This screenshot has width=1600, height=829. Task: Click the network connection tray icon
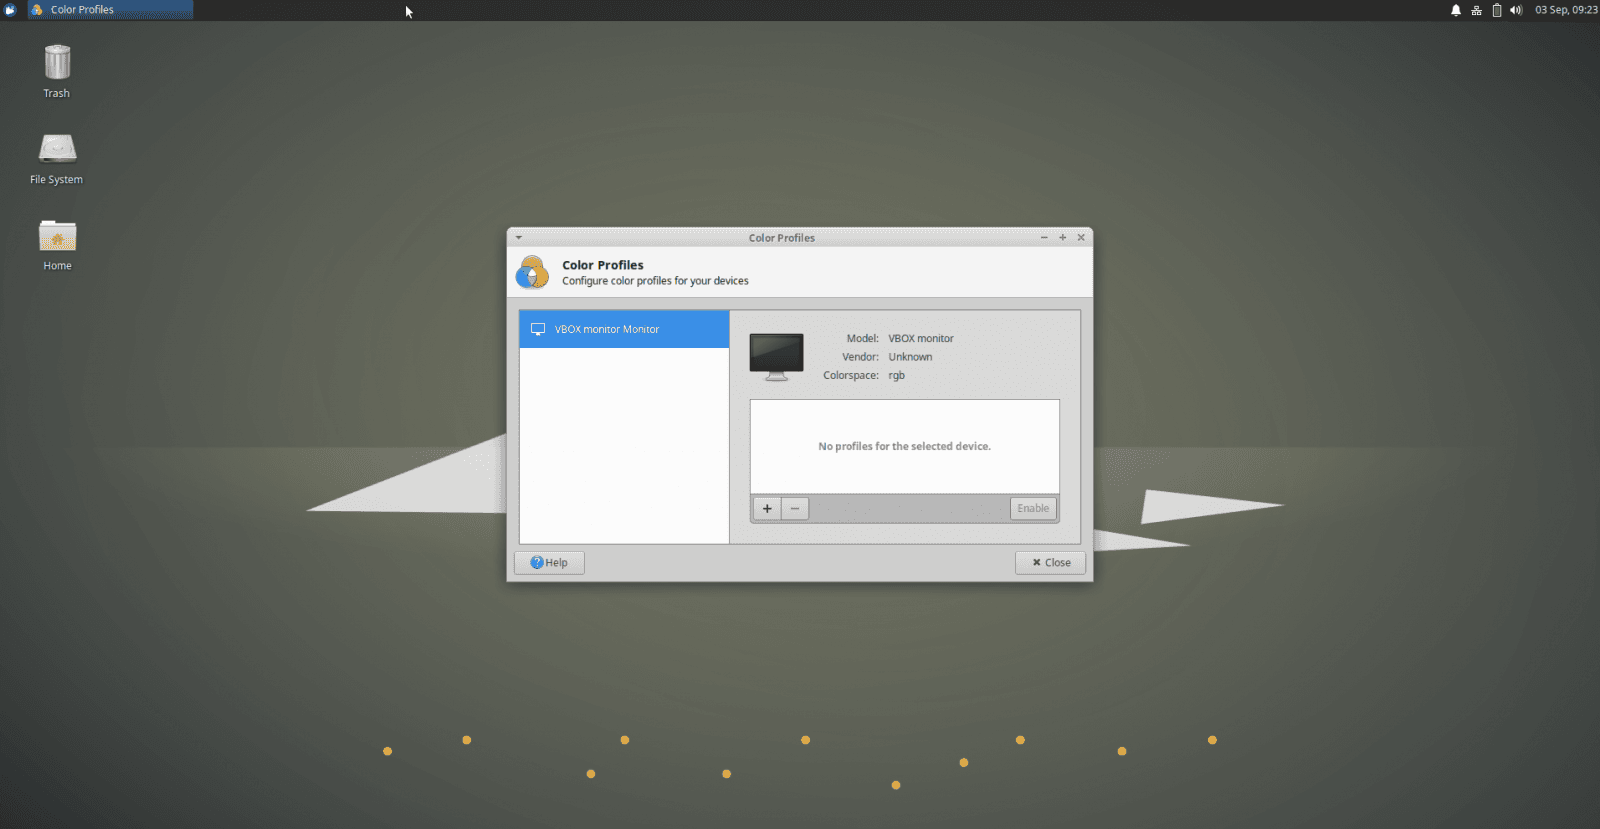1476,10
